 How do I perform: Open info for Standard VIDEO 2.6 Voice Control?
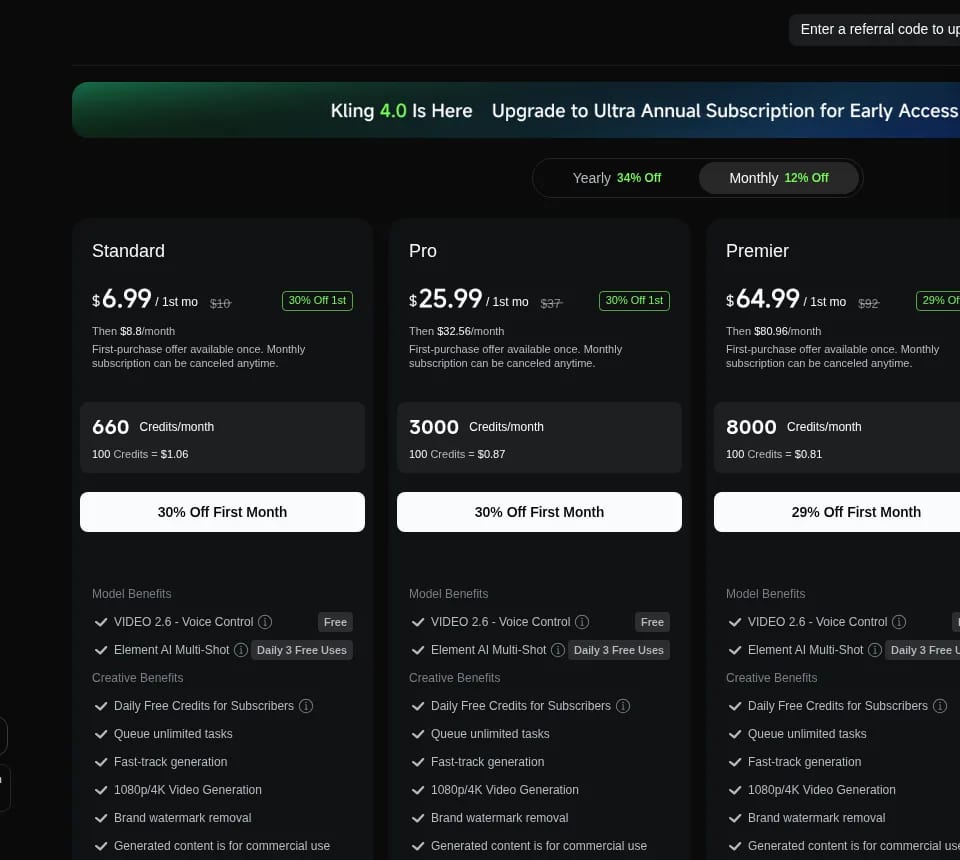(x=264, y=622)
